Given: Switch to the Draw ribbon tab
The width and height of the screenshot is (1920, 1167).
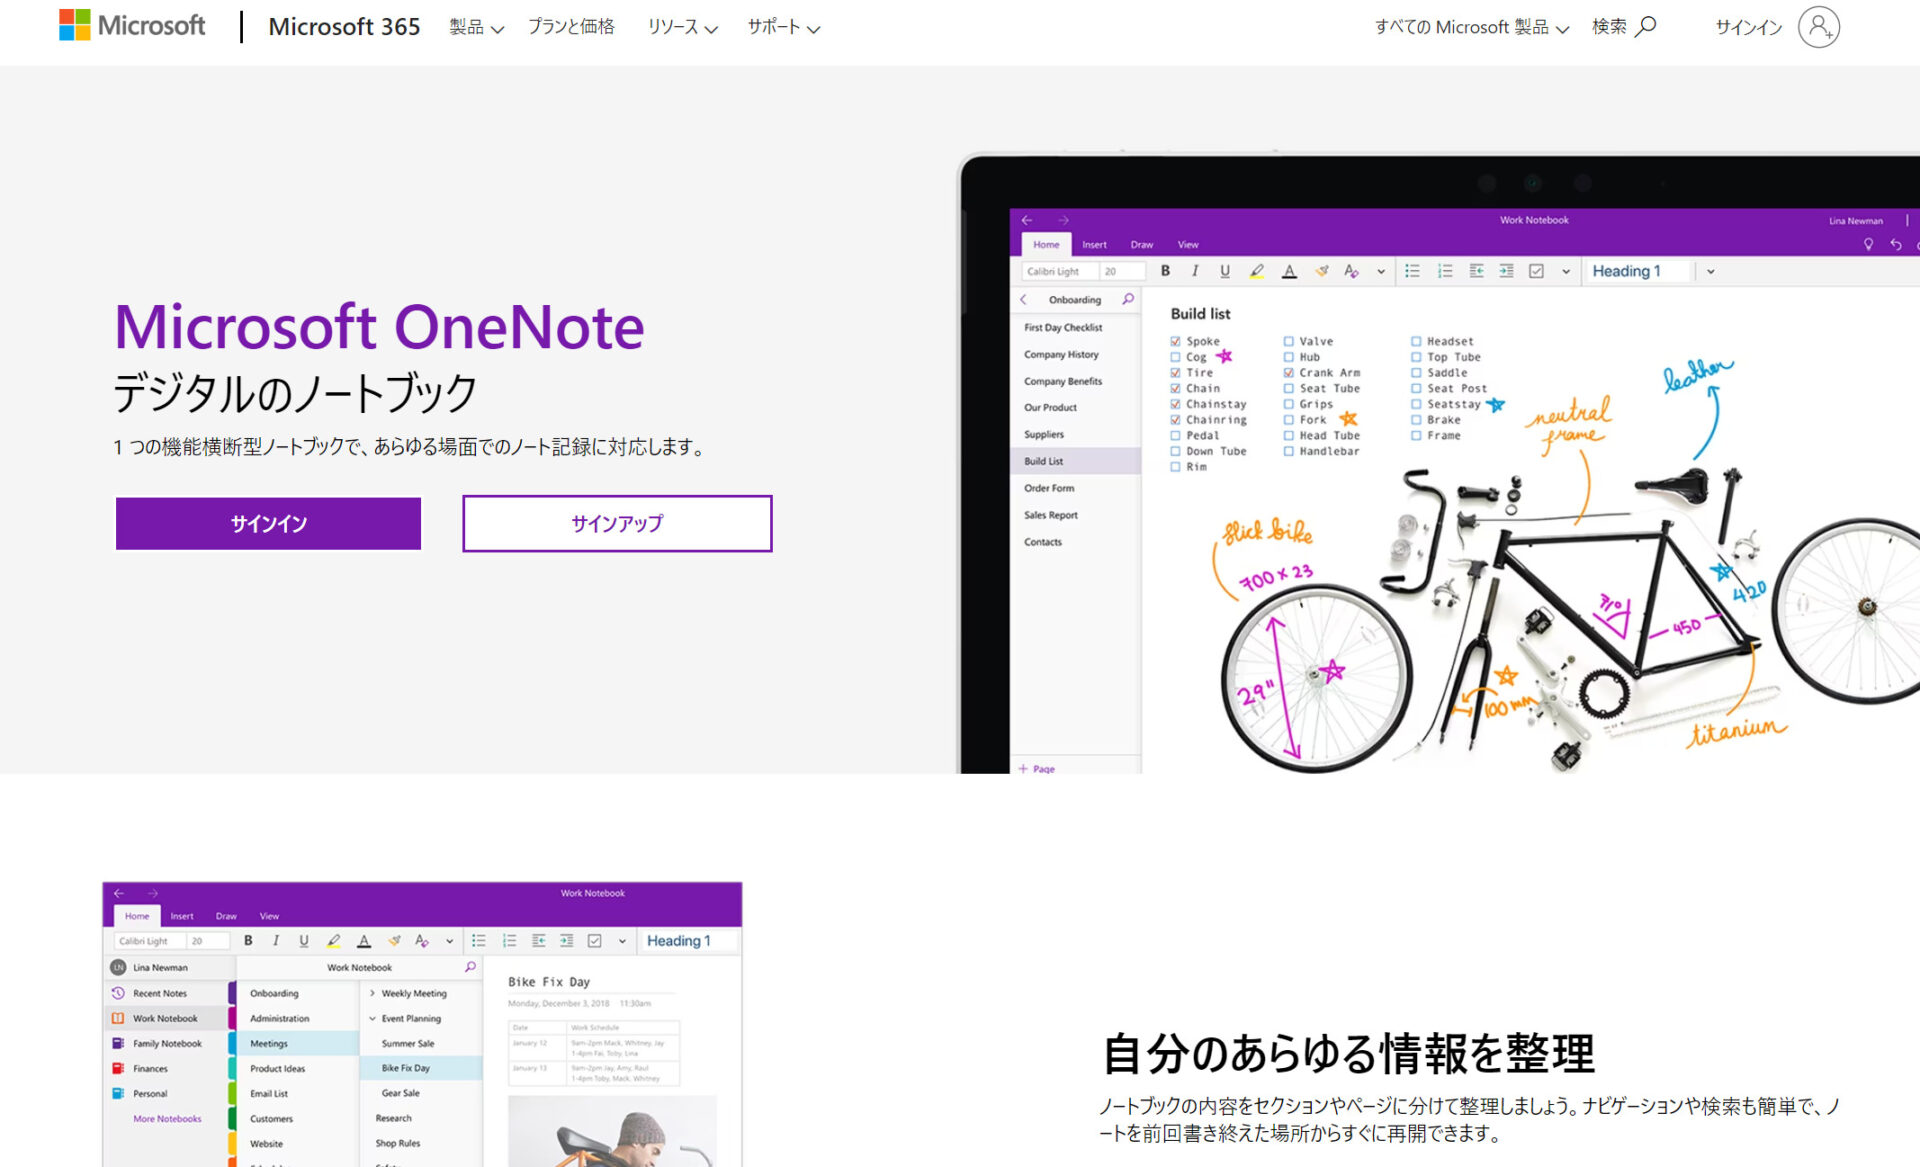Looking at the screenshot, I should [x=1141, y=244].
